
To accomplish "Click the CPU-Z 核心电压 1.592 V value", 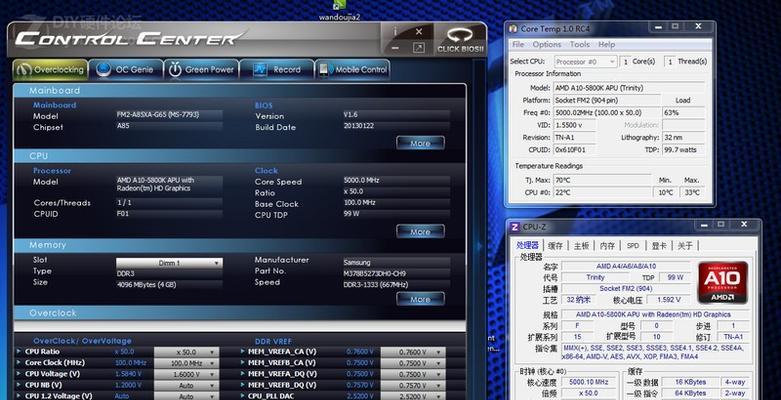I will pyautogui.click(x=668, y=300).
